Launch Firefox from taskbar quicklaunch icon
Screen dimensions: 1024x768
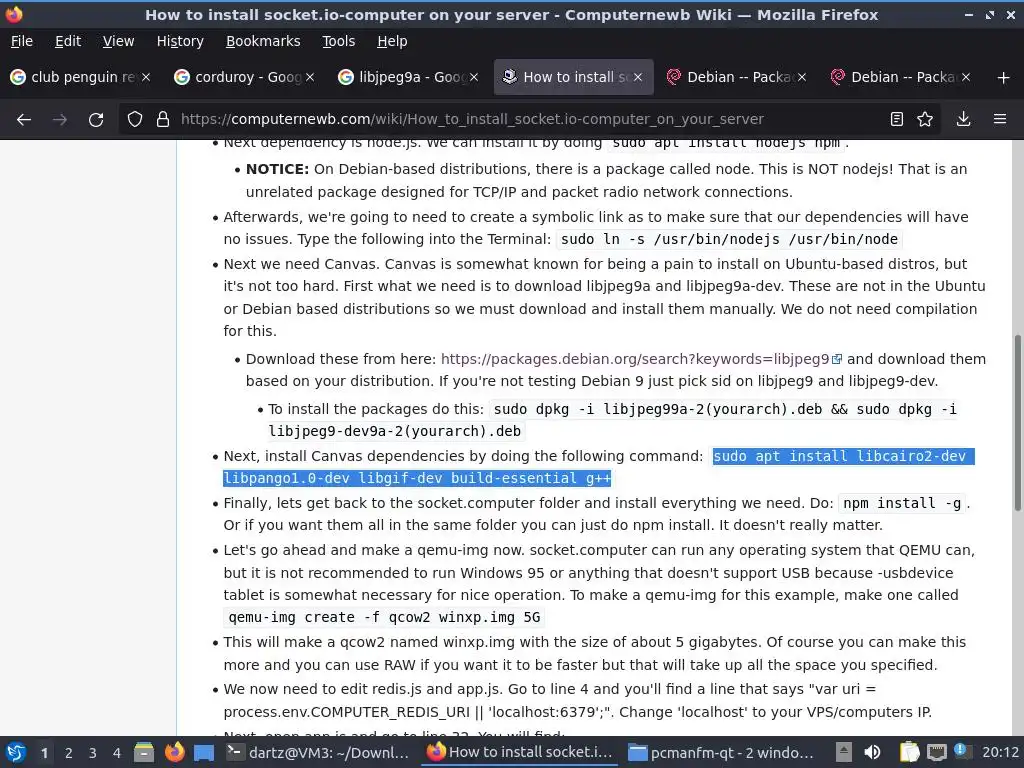(174, 752)
